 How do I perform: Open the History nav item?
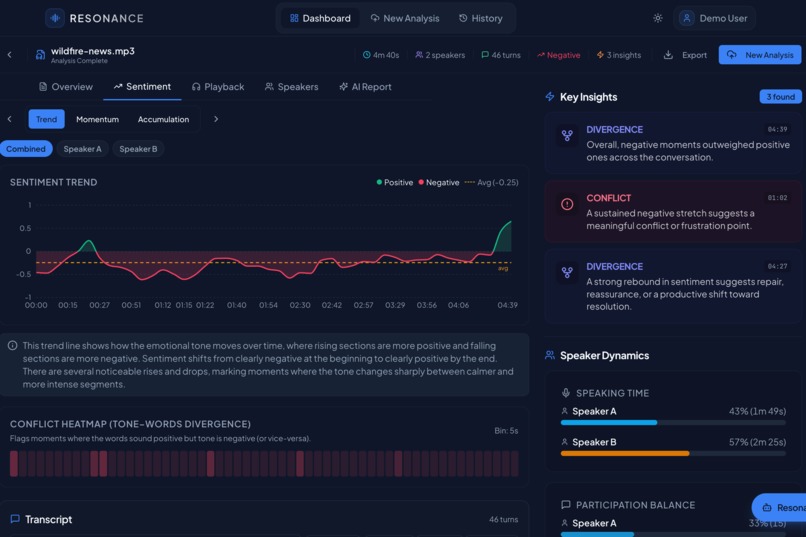(x=481, y=18)
